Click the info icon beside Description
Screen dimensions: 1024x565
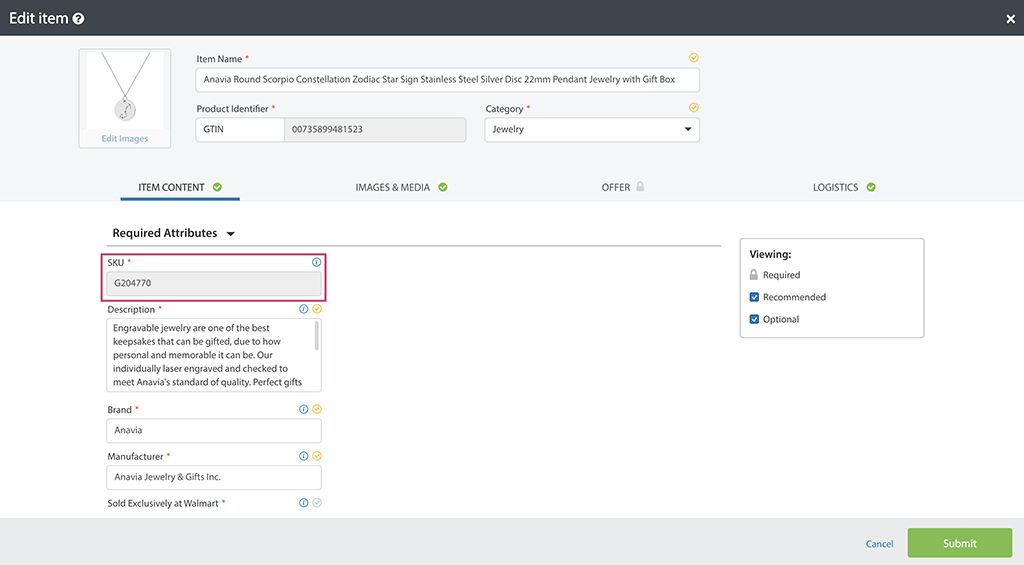point(304,309)
